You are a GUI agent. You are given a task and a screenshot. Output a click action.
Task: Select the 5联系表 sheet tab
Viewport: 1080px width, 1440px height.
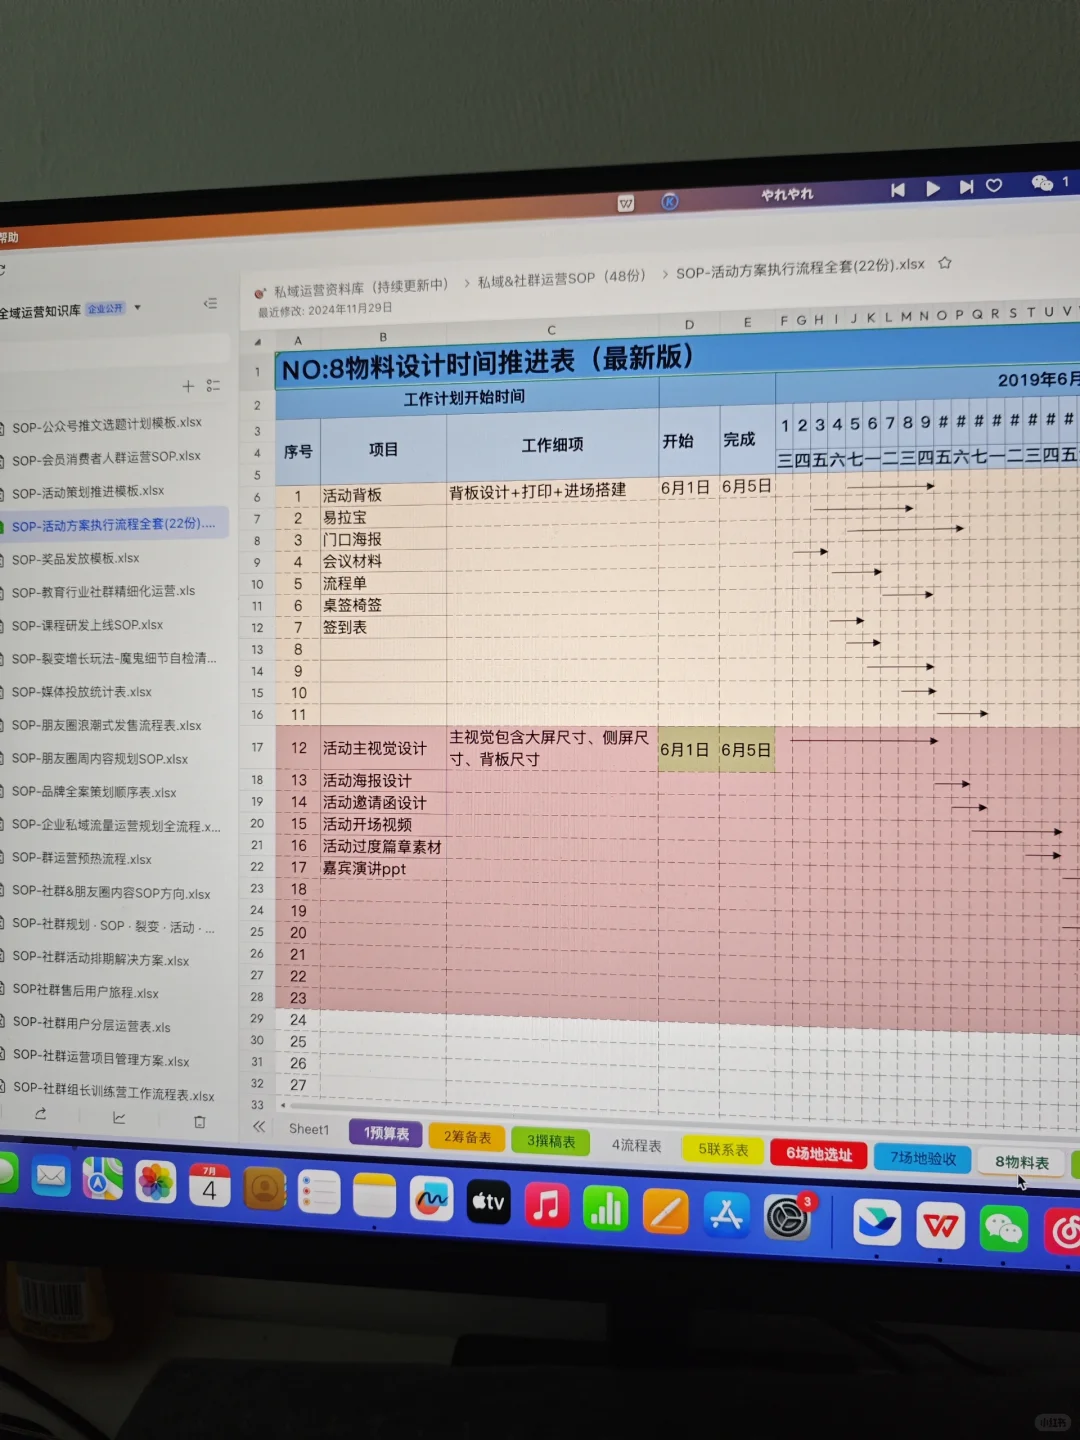click(722, 1149)
